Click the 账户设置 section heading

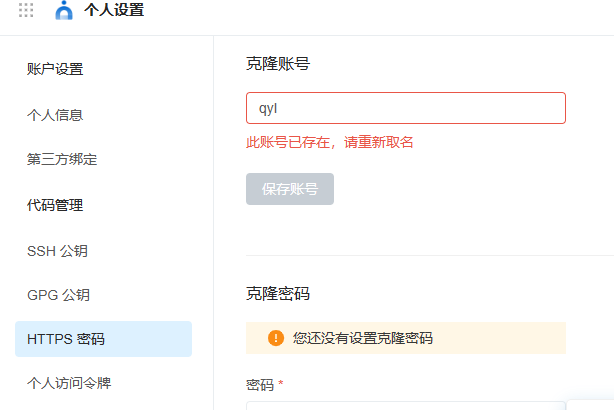55,69
